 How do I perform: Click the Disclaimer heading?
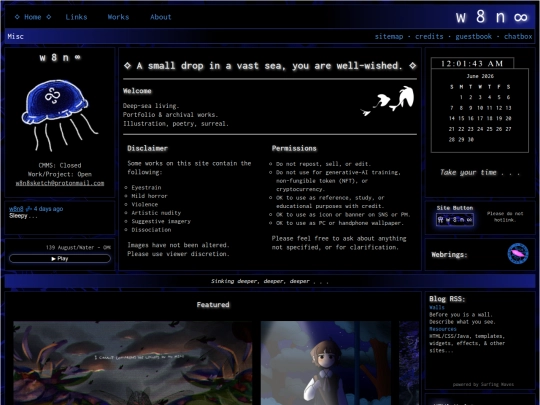[x=147, y=148]
